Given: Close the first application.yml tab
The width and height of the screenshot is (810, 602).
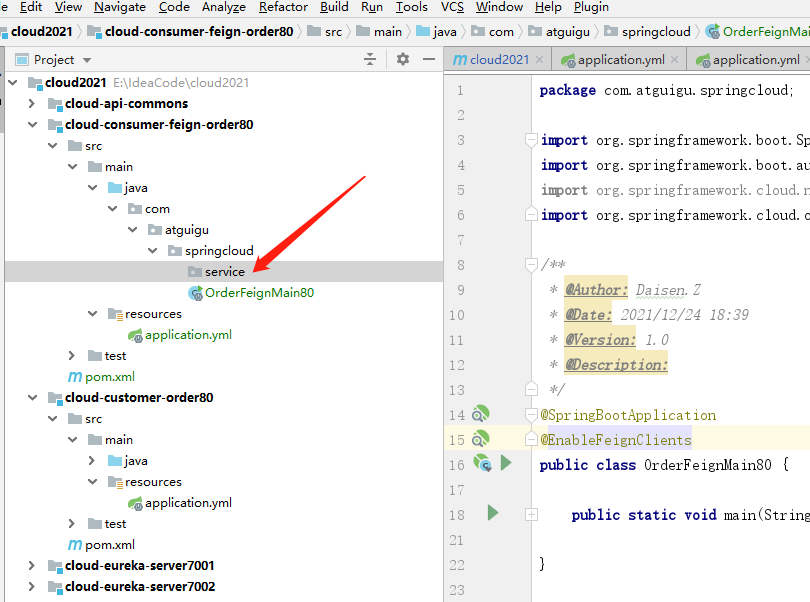Looking at the screenshot, I should [675, 60].
